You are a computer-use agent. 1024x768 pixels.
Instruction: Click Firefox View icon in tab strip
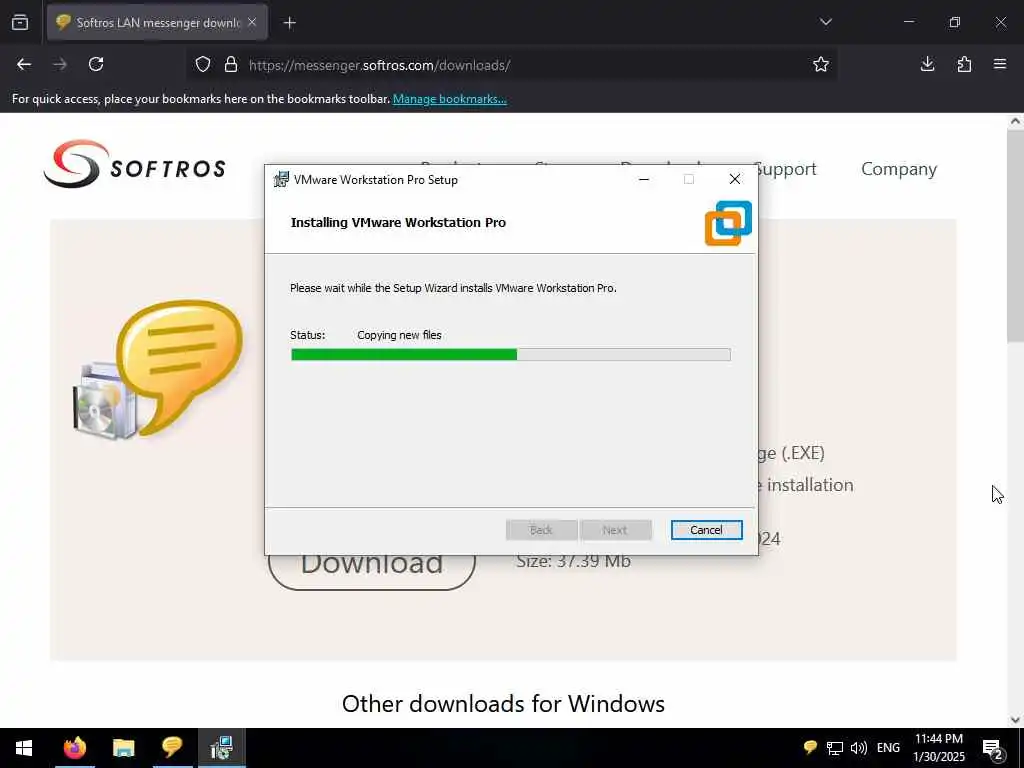pyautogui.click(x=20, y=22)
